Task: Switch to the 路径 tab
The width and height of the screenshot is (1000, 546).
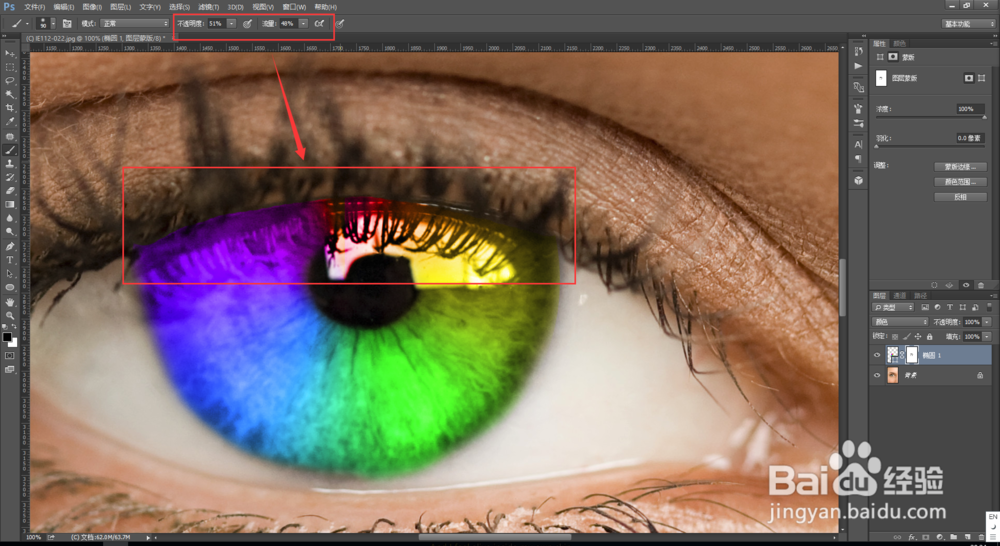Action: click(920, 295)
